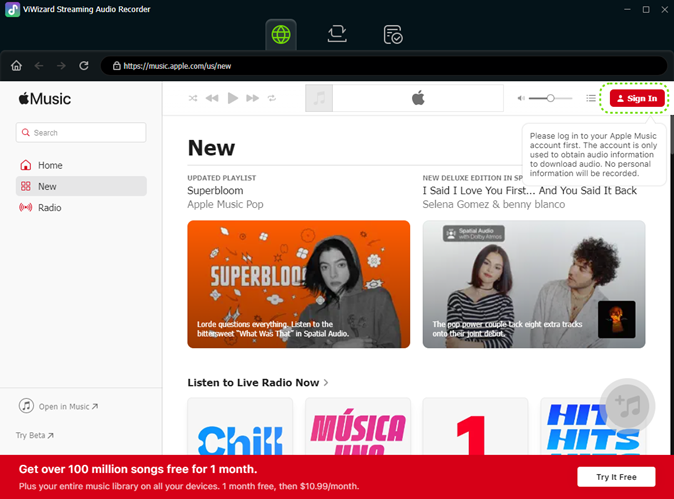This screenshot has height=499, width=674.
Task: Minimize the ViWizard window
Action: (x=627, y=9)
